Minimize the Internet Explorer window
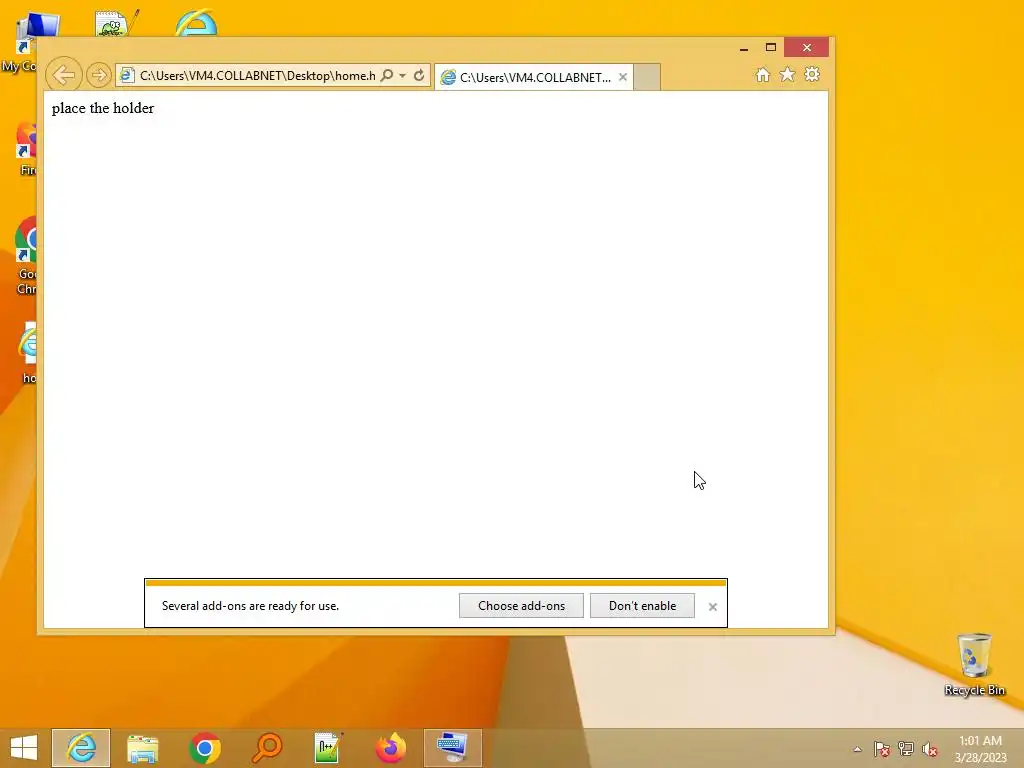Image resolution: width=1024 pixels, height=768 pixels. [744, 48]
